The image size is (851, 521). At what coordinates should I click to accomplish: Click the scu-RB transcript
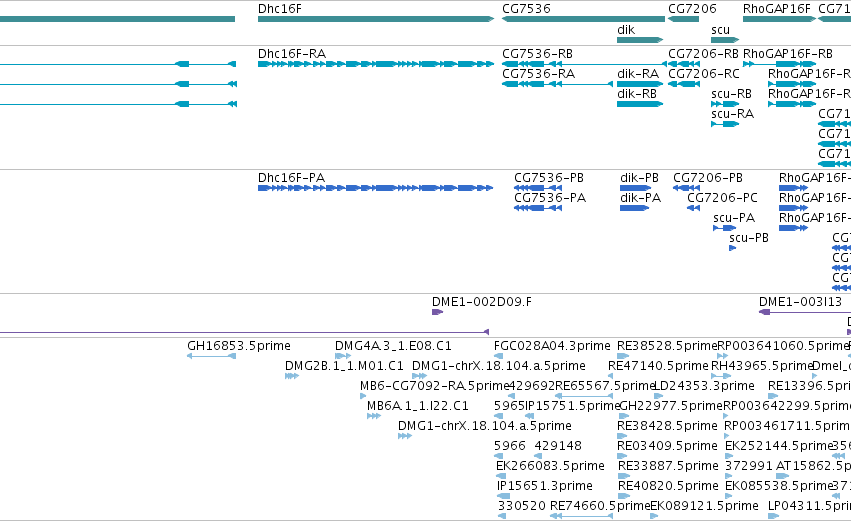pyautogui.click(x=725, y=104)
